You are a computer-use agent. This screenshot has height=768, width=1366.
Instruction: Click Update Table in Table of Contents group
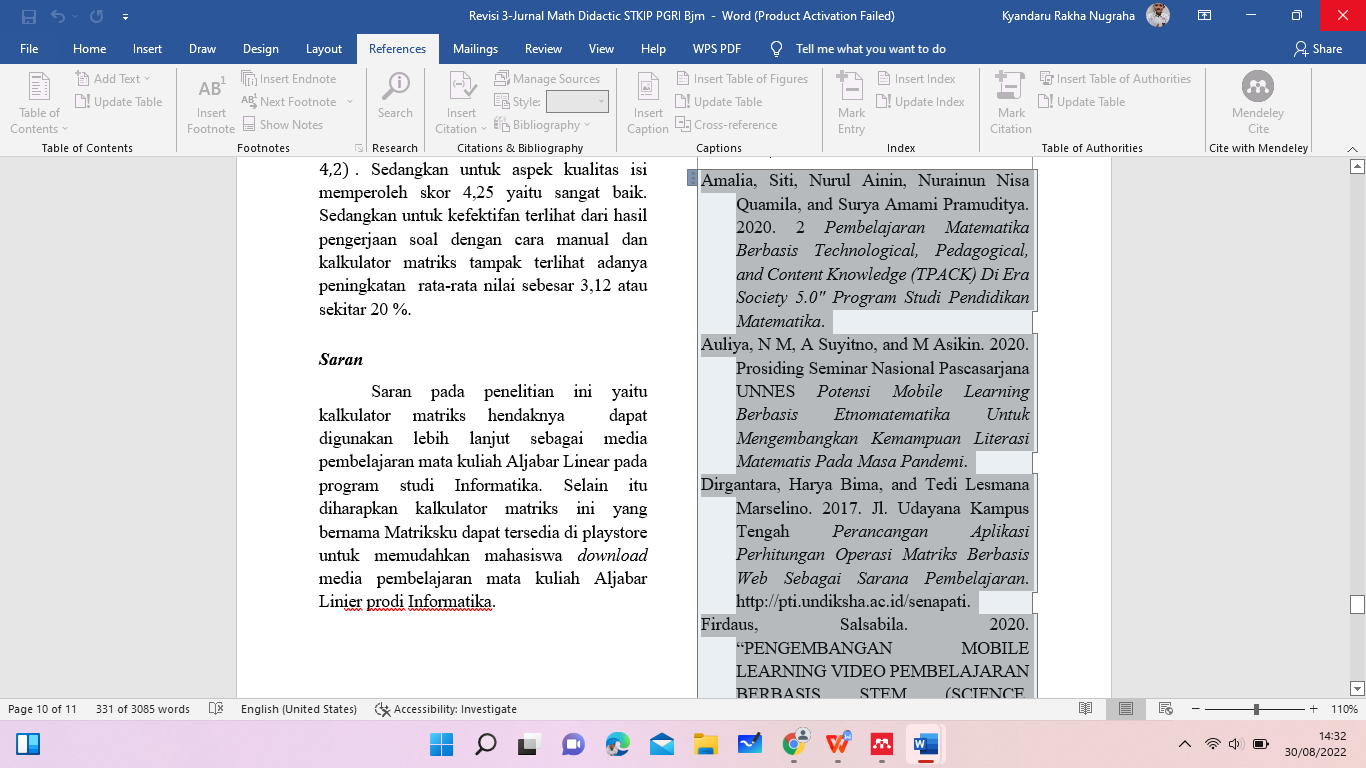[x=119, y=102]
